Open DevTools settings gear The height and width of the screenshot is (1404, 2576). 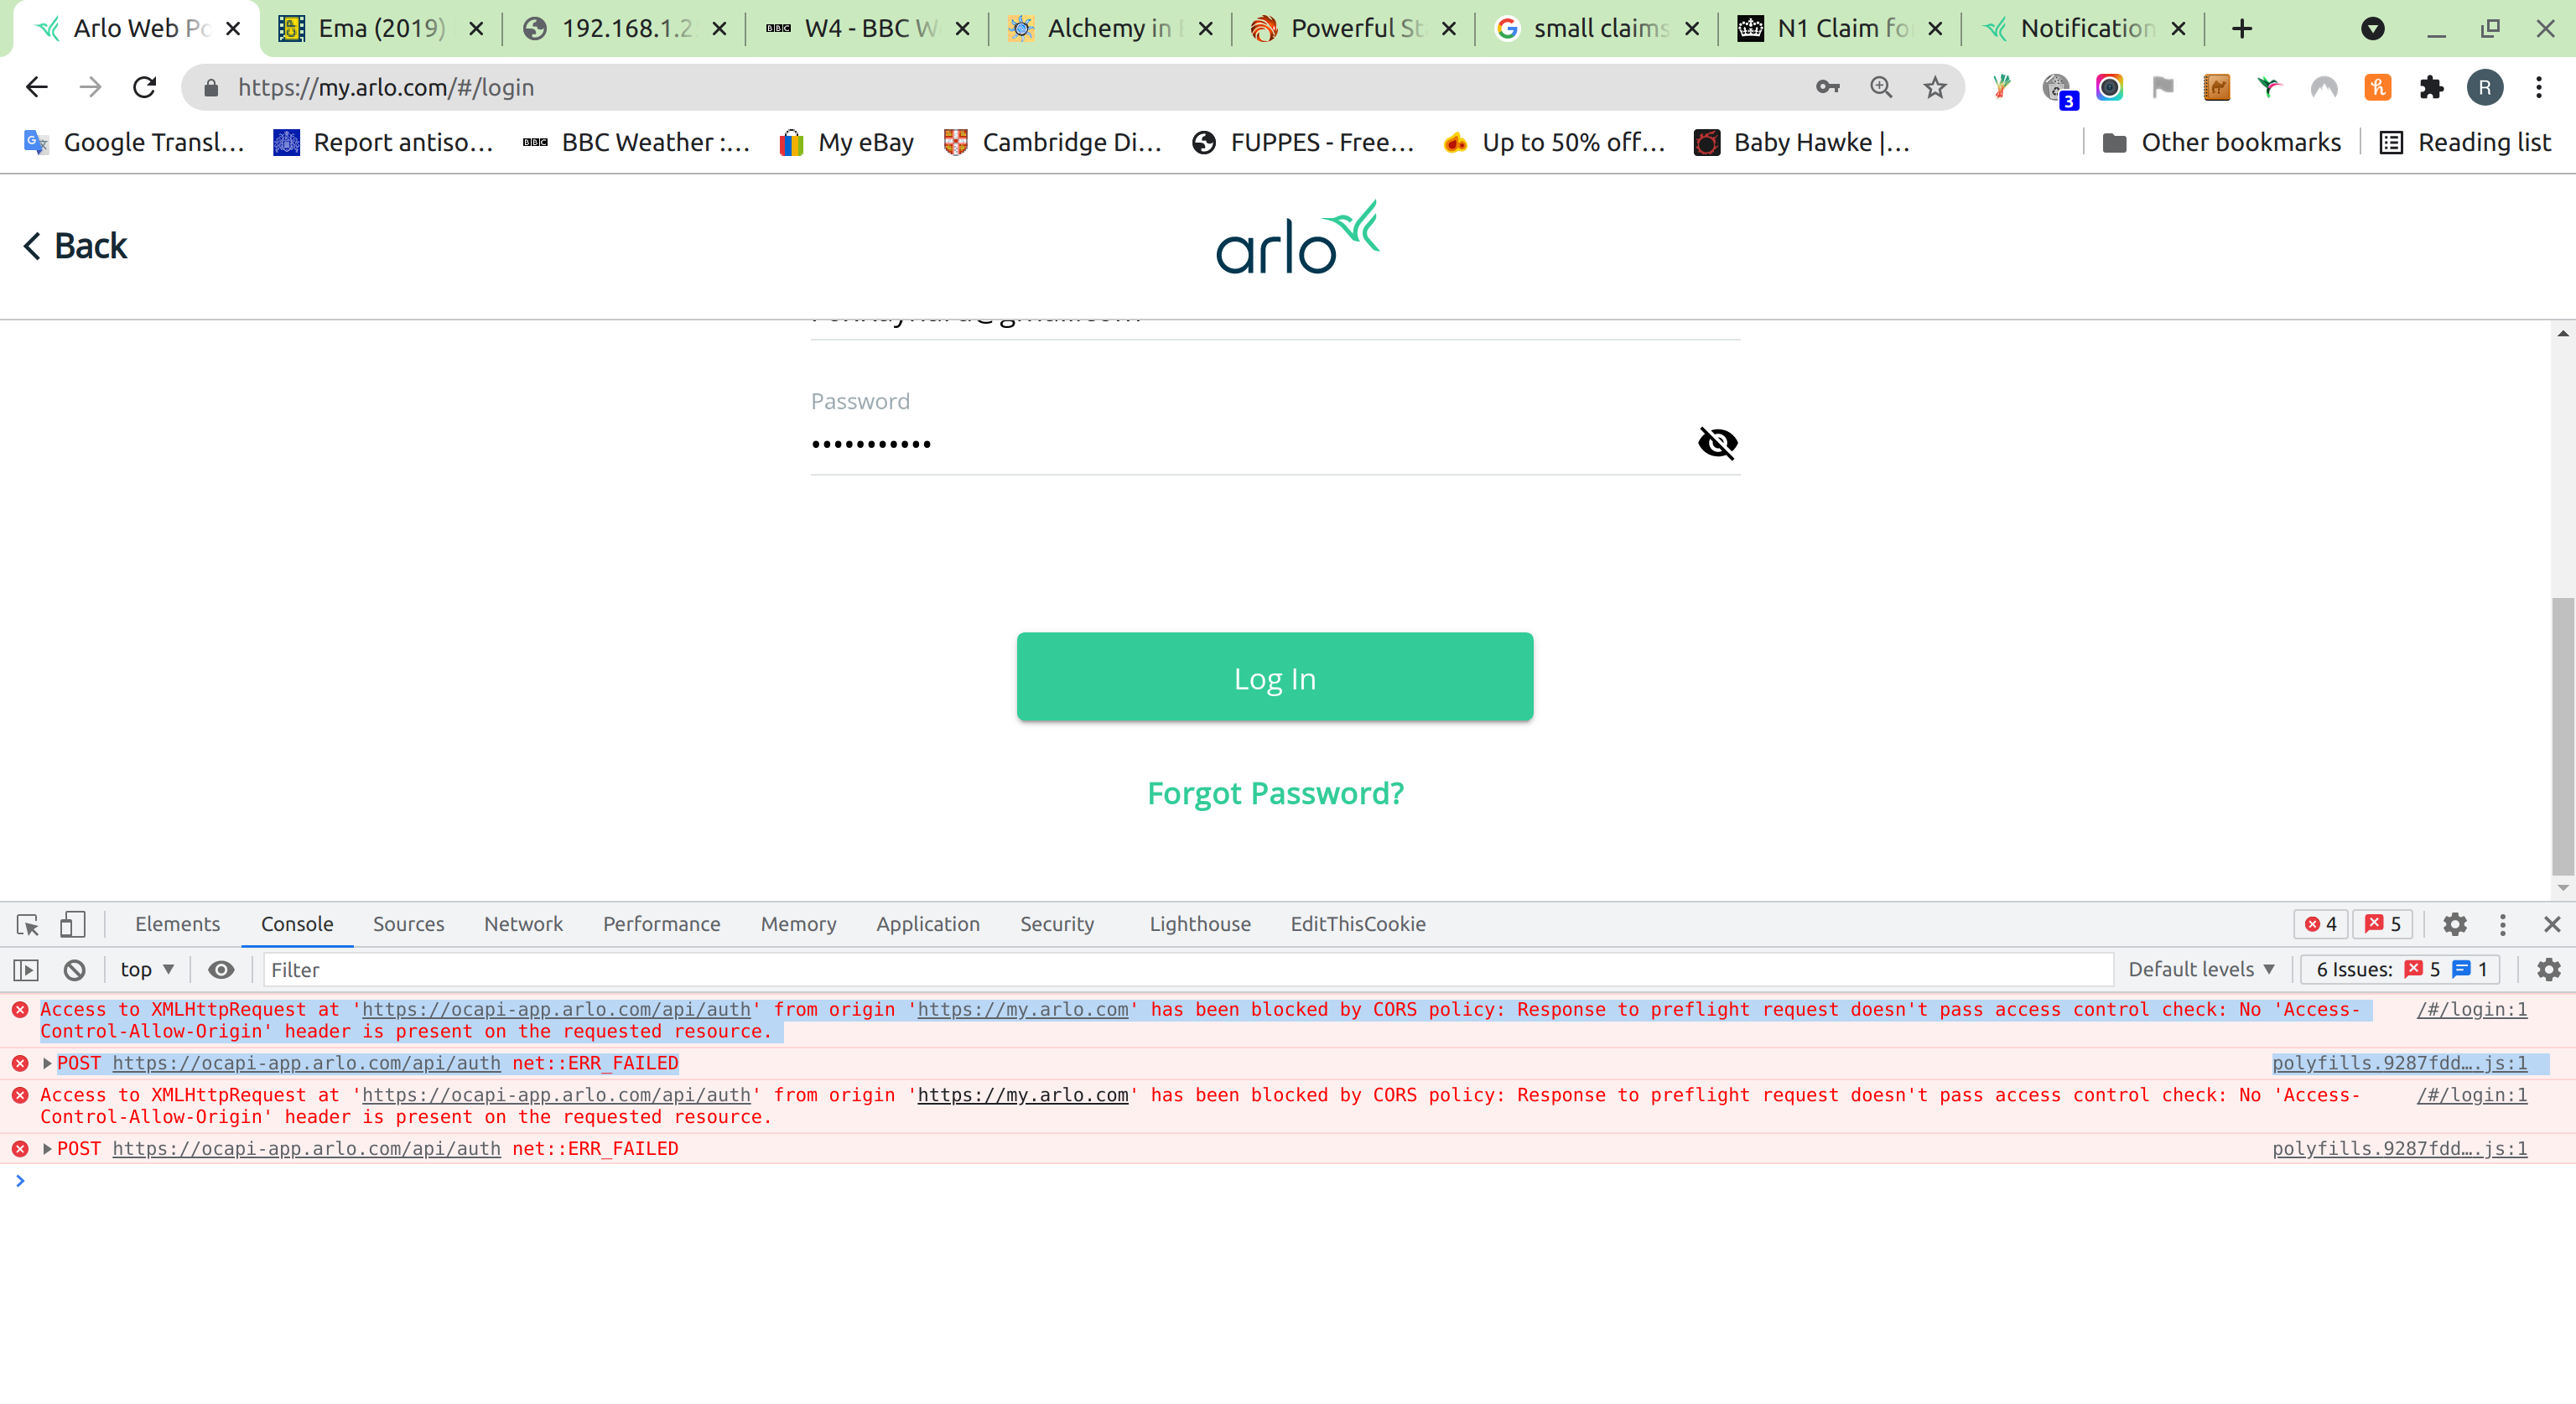tap(2454, 924)
